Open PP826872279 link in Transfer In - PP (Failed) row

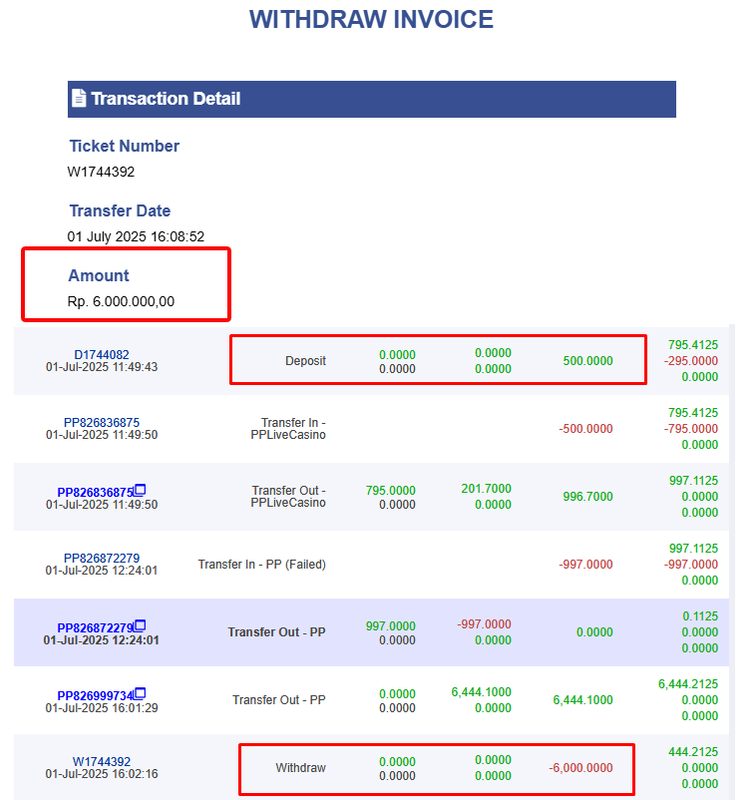tap(102, 558)
